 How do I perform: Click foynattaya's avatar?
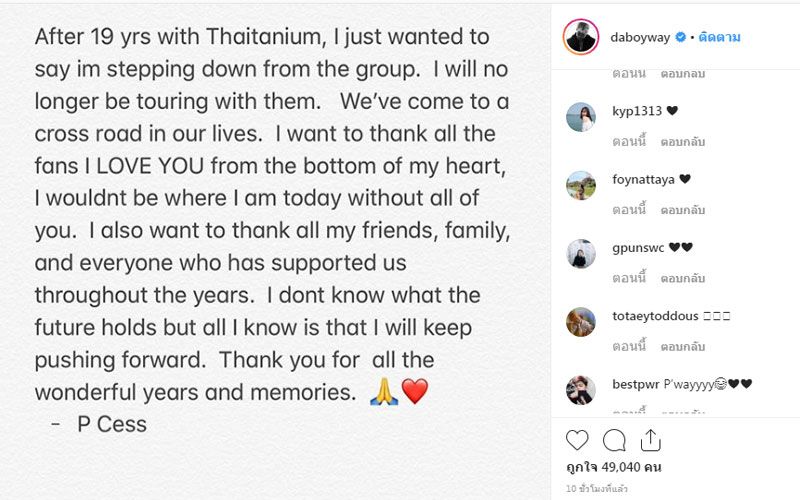coord(581,186)
